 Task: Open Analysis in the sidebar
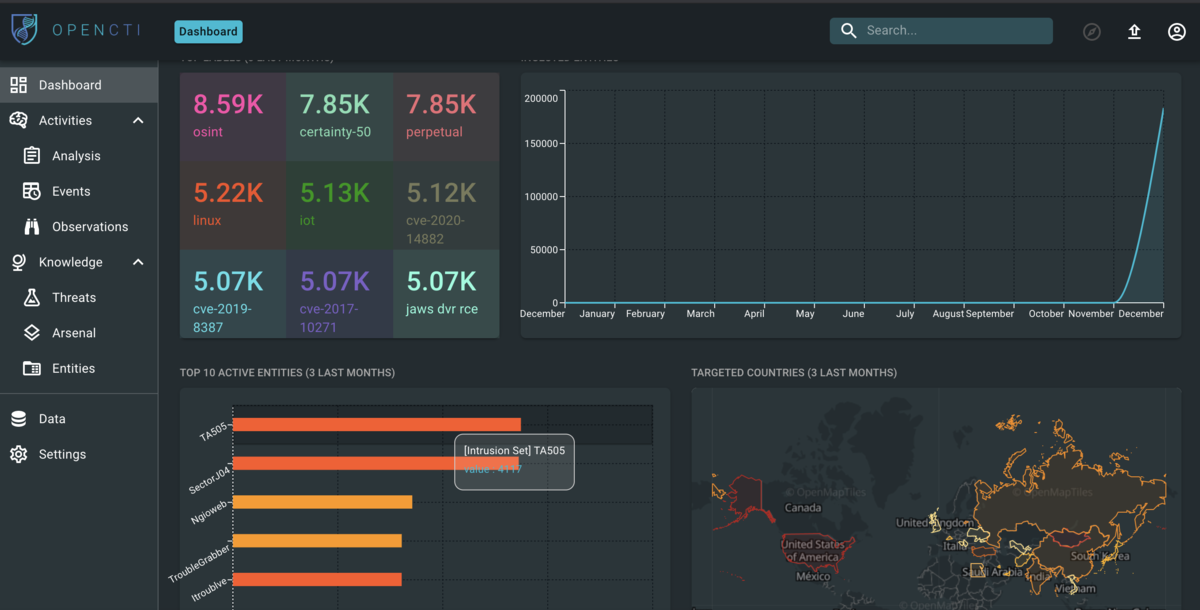[79, 156]
